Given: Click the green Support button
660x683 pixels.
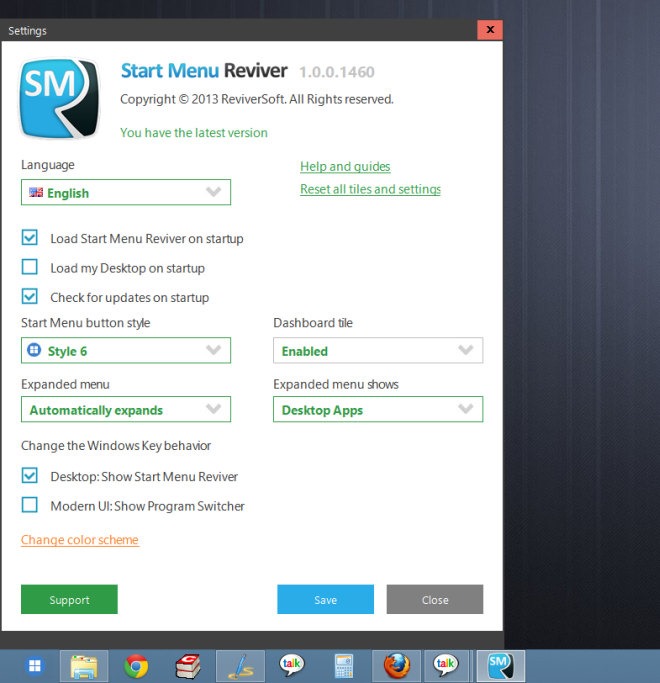Looking at the screenshot, I should (x=69, y=599).
